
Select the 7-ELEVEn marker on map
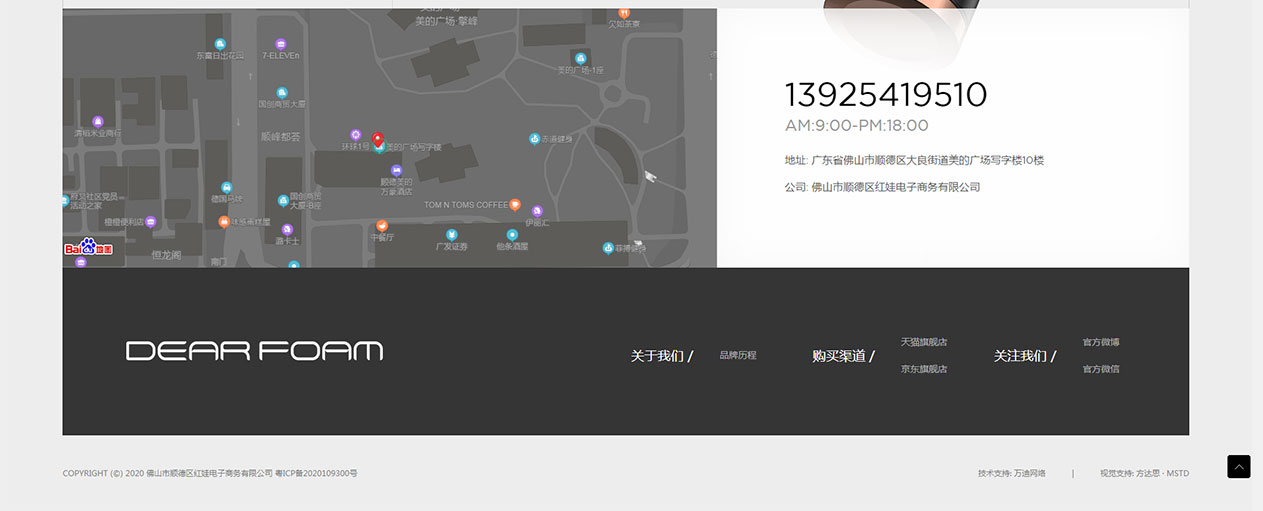tap(281, 44)
